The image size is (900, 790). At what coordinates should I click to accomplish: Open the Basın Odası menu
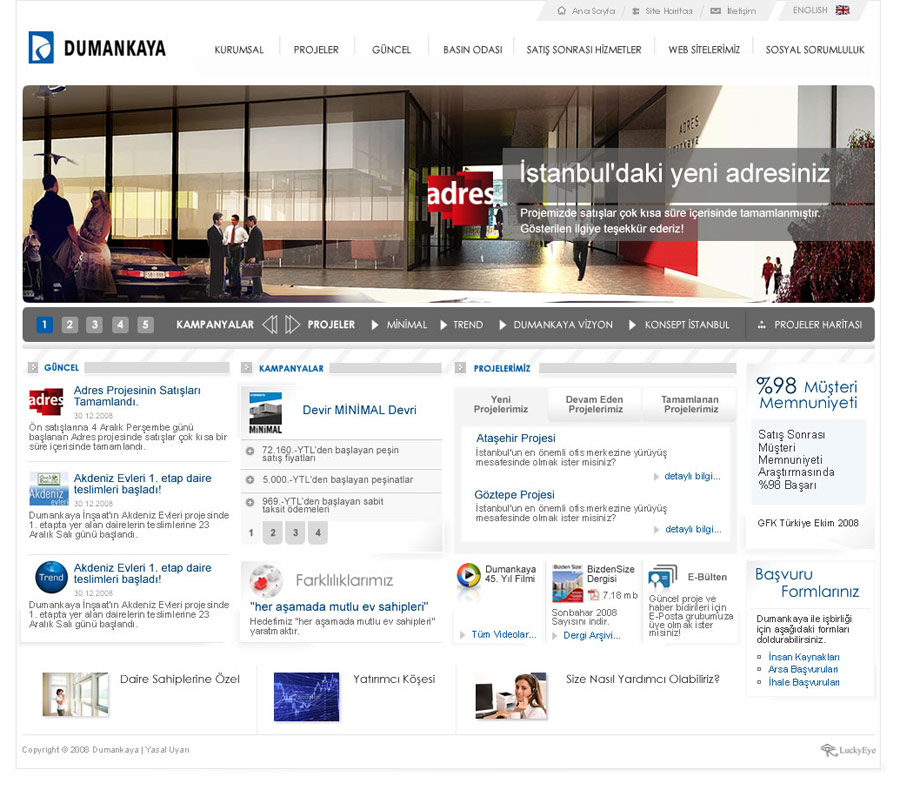click(x=472, y=49)
